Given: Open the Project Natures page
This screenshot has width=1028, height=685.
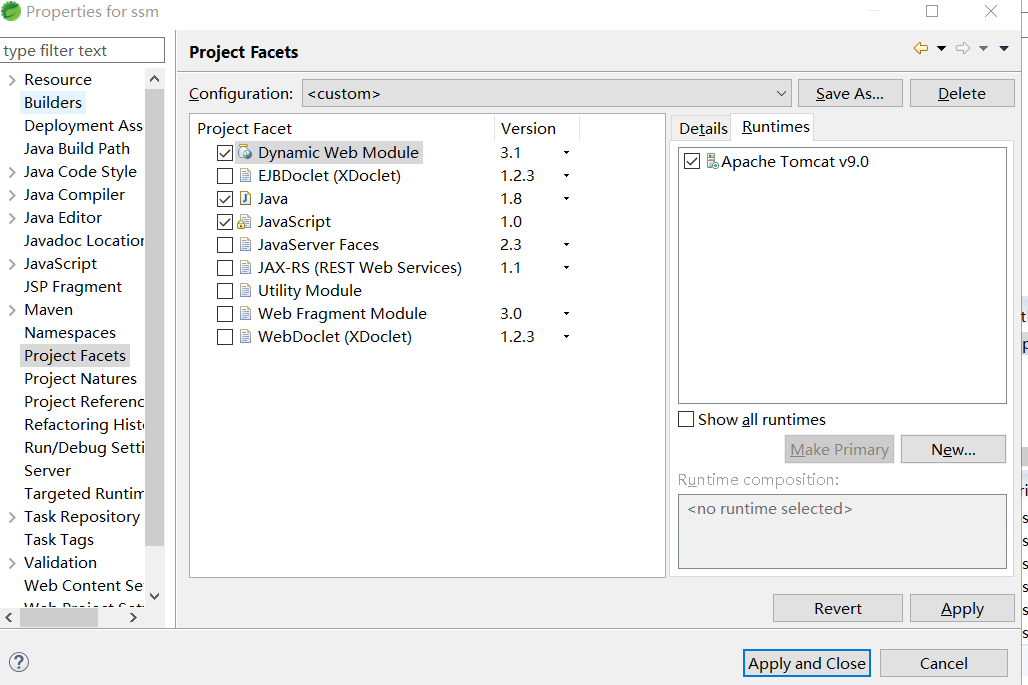Looking at the screenshot, I should (x=81, y=379).
